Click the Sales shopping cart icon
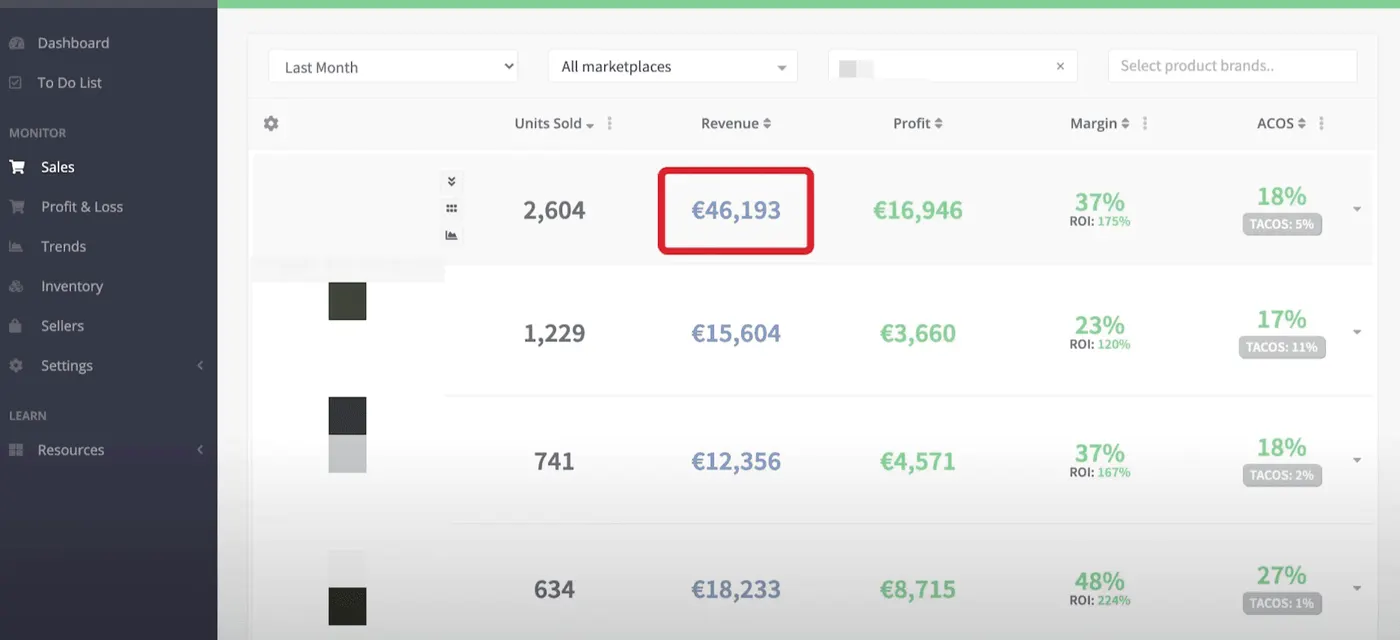 pyautogui.click(x=16, y=167)
